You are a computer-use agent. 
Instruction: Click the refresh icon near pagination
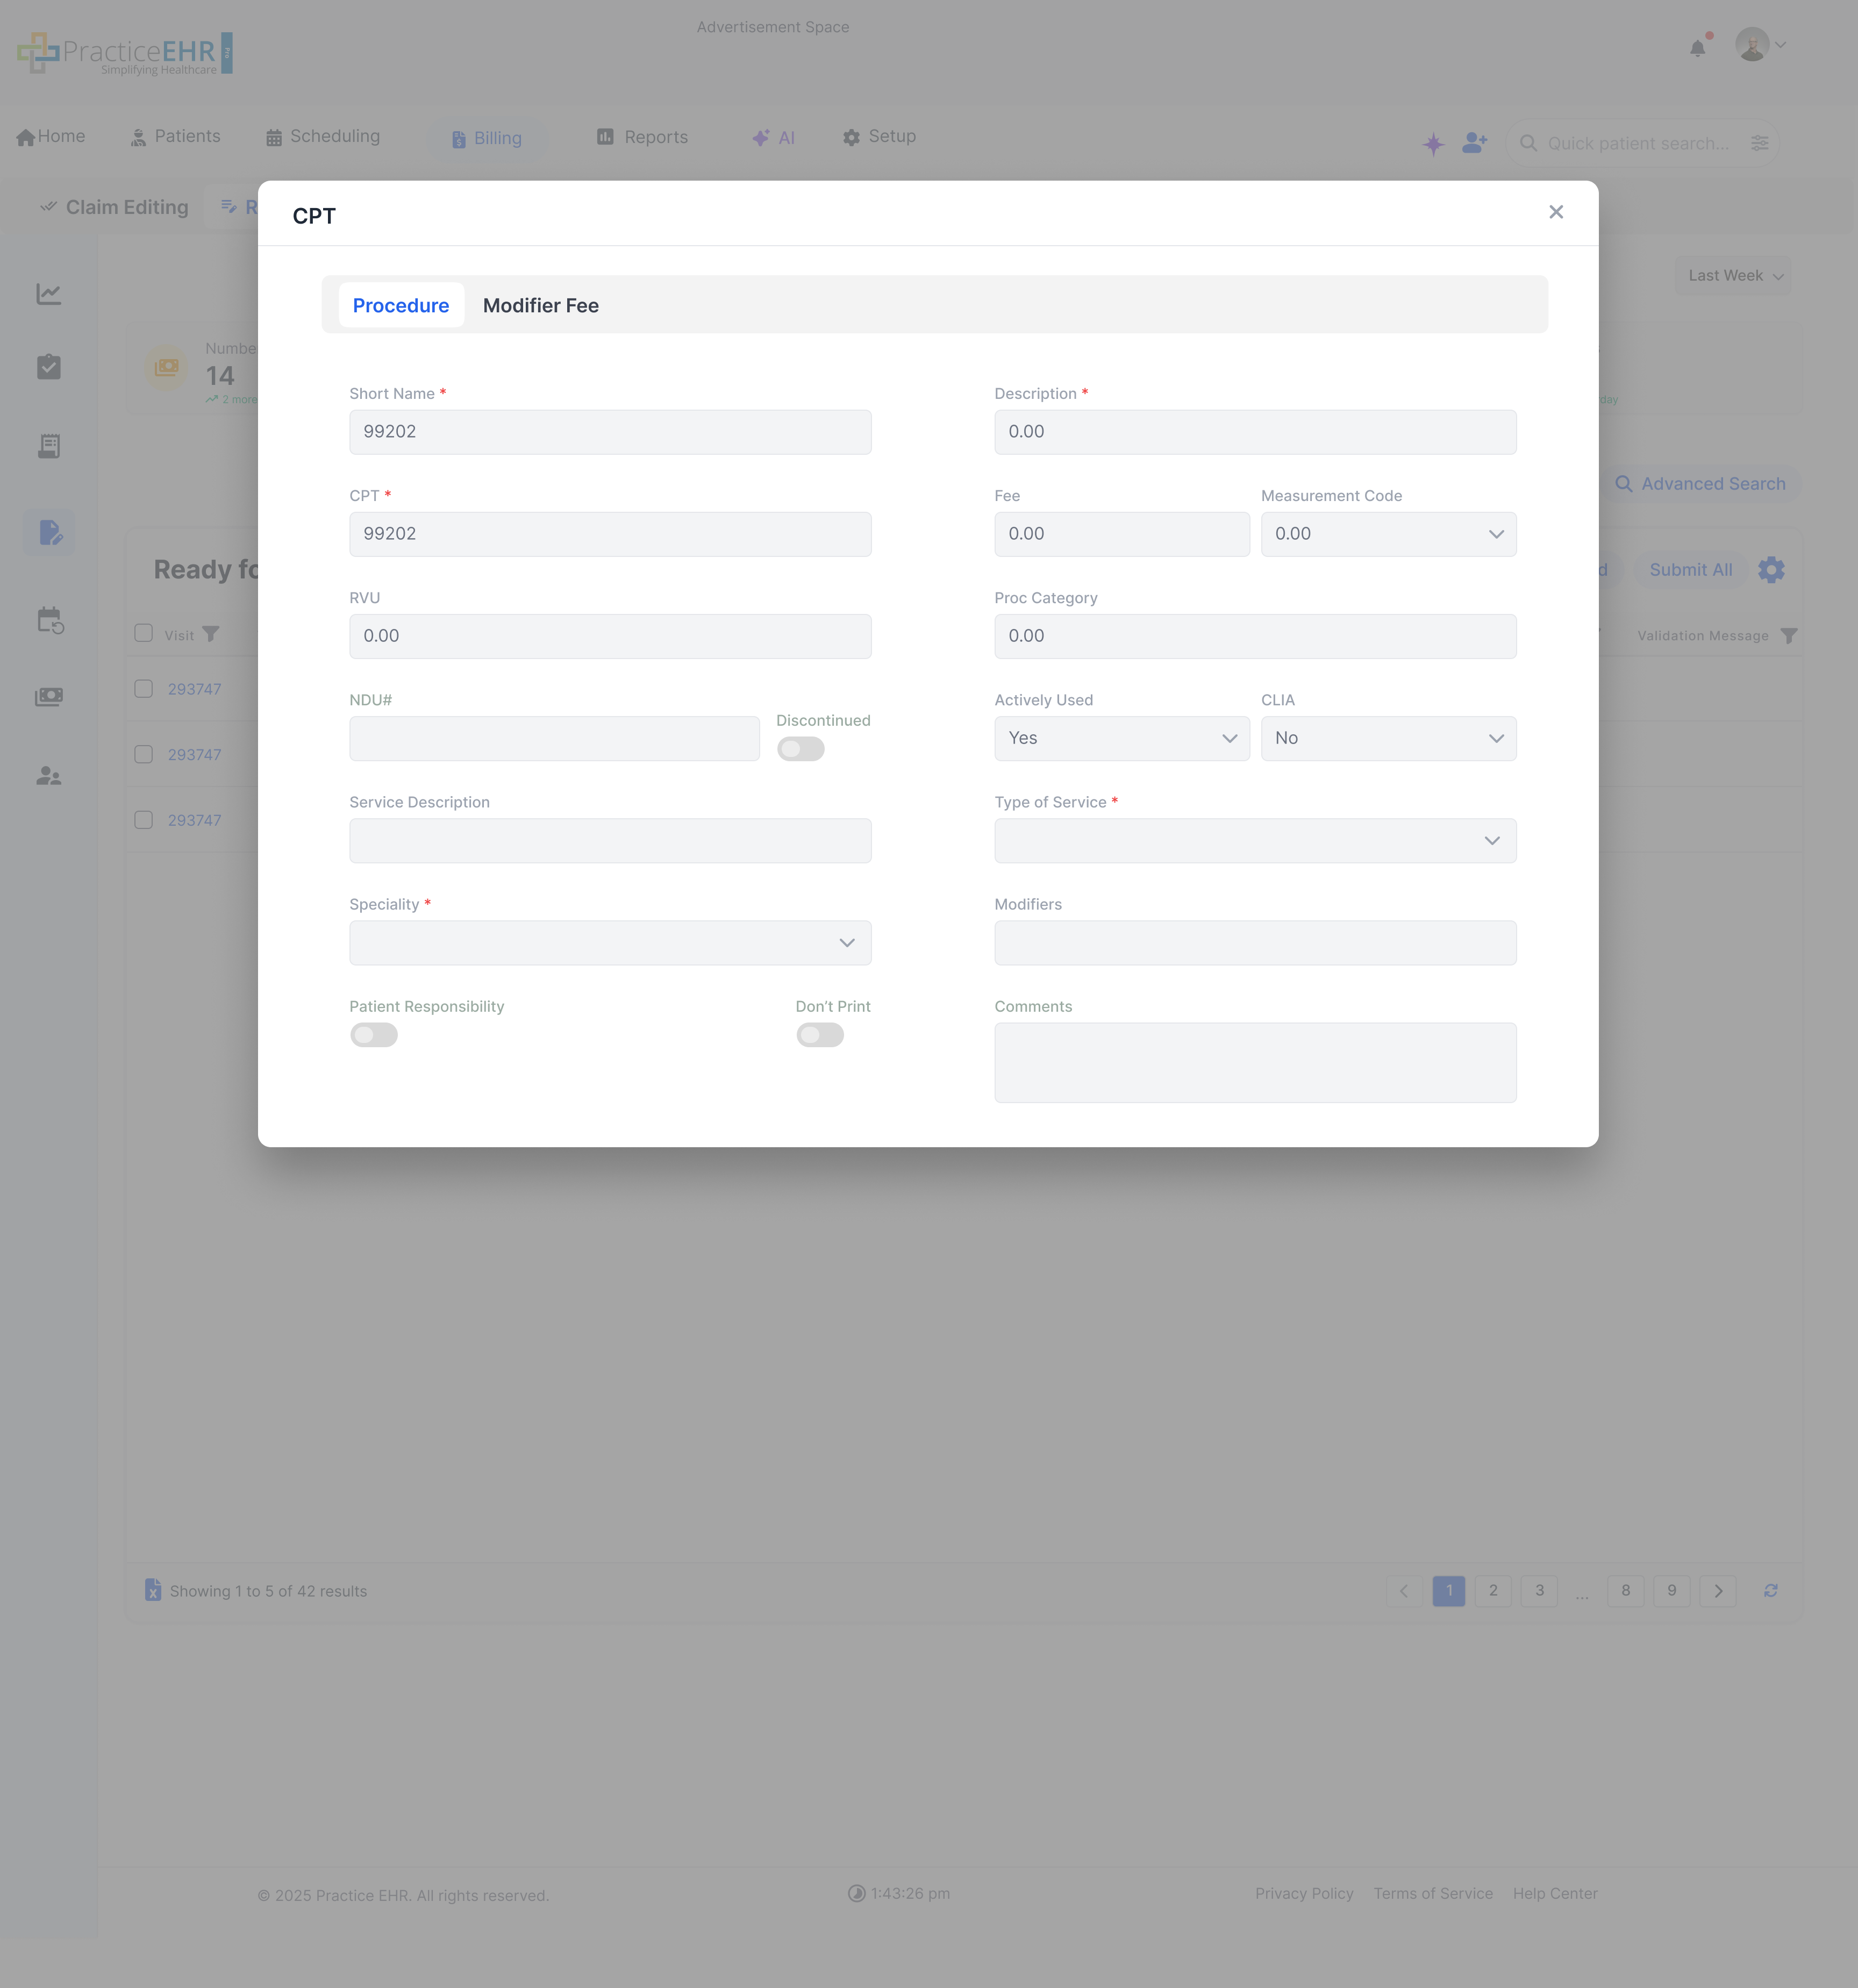(1770, 1591)
